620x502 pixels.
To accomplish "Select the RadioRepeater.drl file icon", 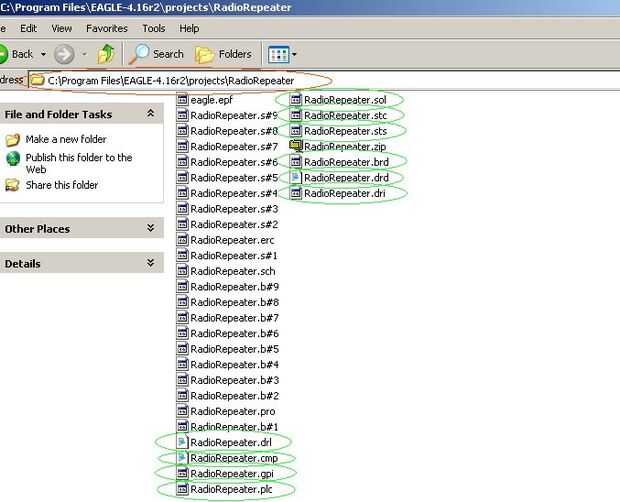I will [182, 442].
